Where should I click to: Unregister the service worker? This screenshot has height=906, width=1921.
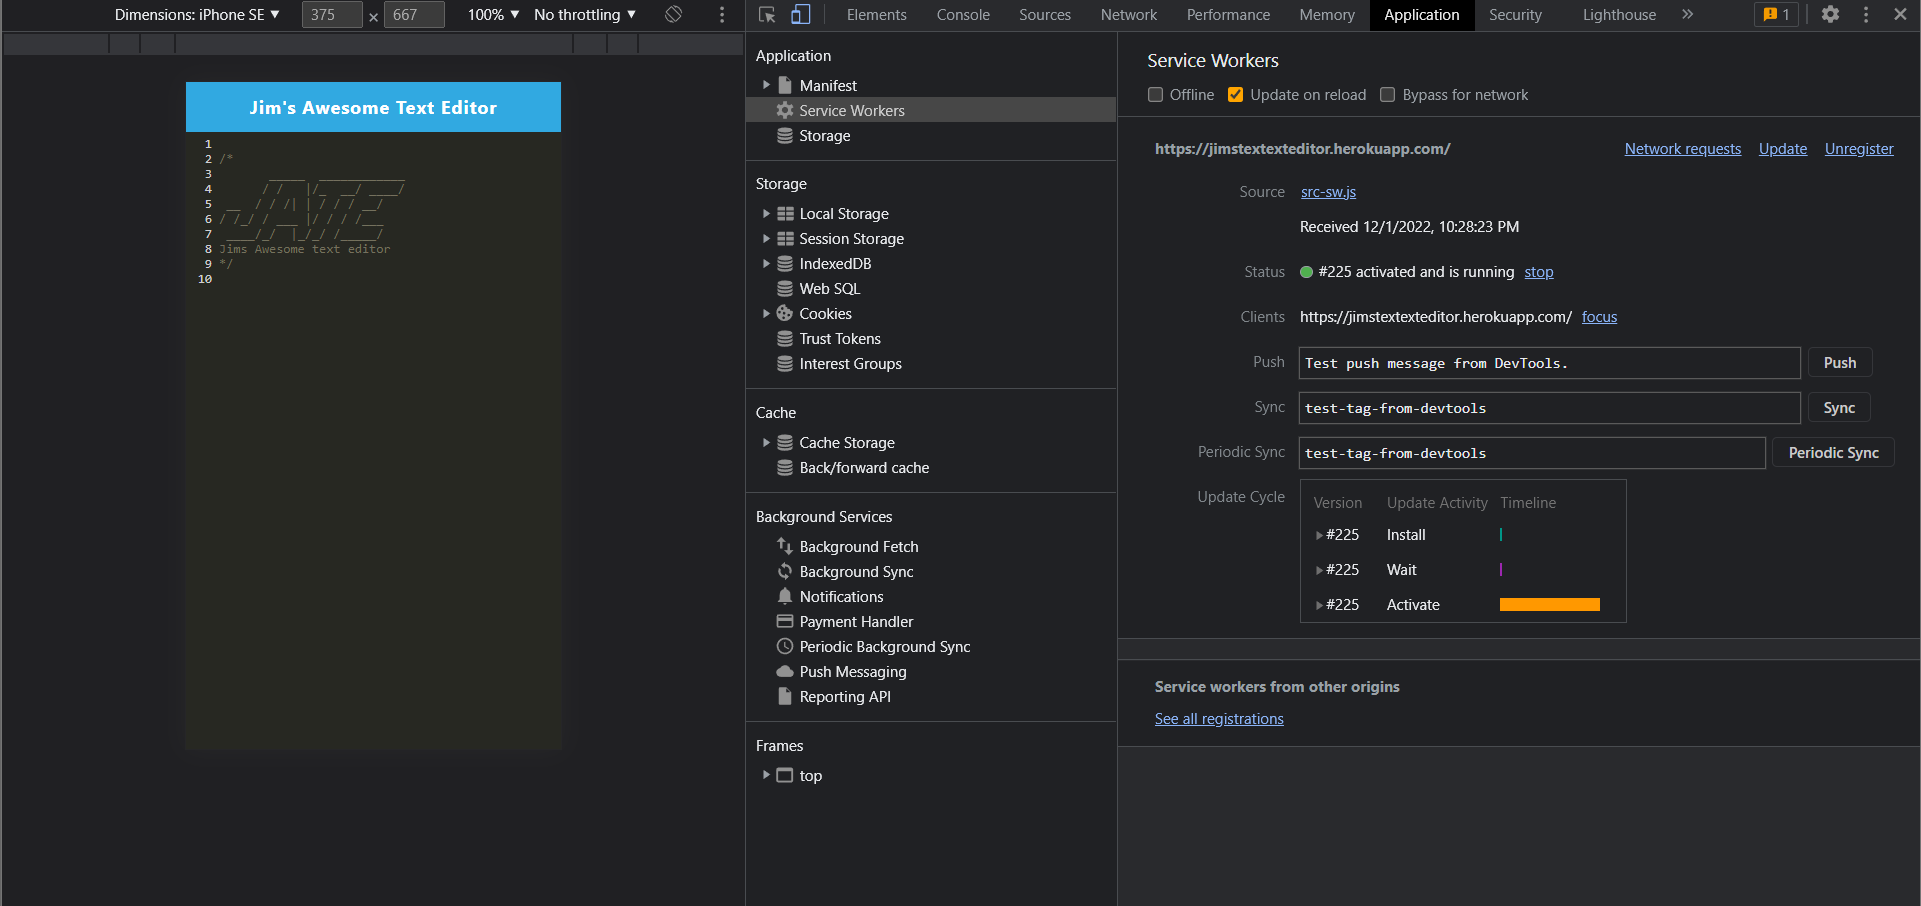[x=1858, y=148]
